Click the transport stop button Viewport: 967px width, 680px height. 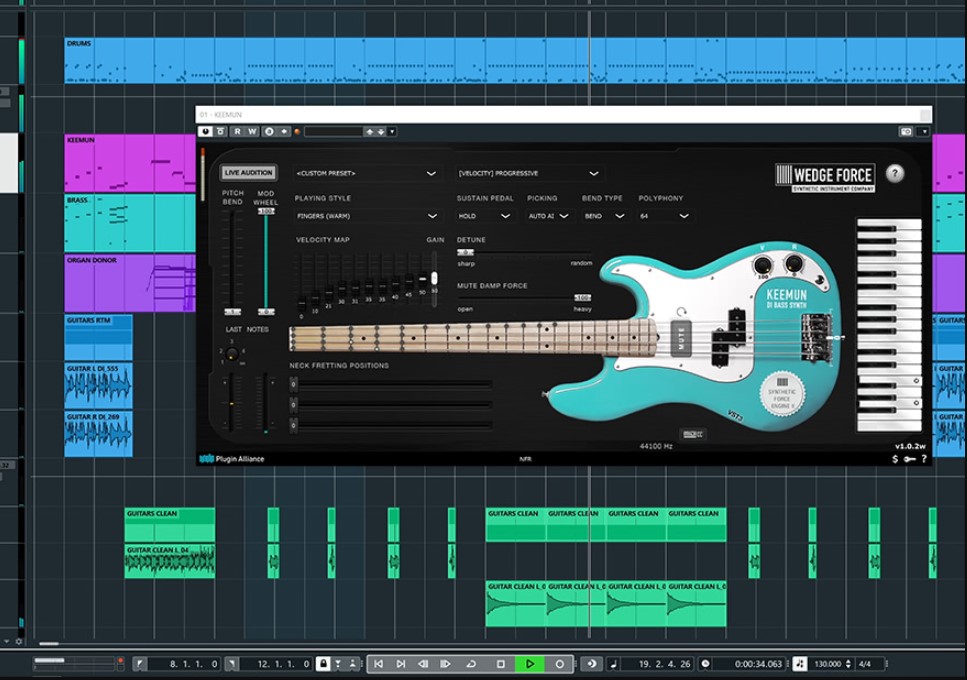[501, 664]
